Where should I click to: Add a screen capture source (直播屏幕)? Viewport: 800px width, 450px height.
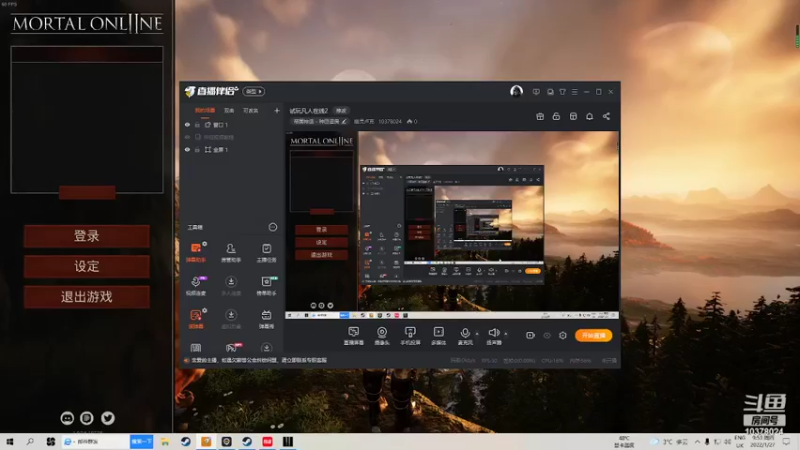[x=354, y=336]
